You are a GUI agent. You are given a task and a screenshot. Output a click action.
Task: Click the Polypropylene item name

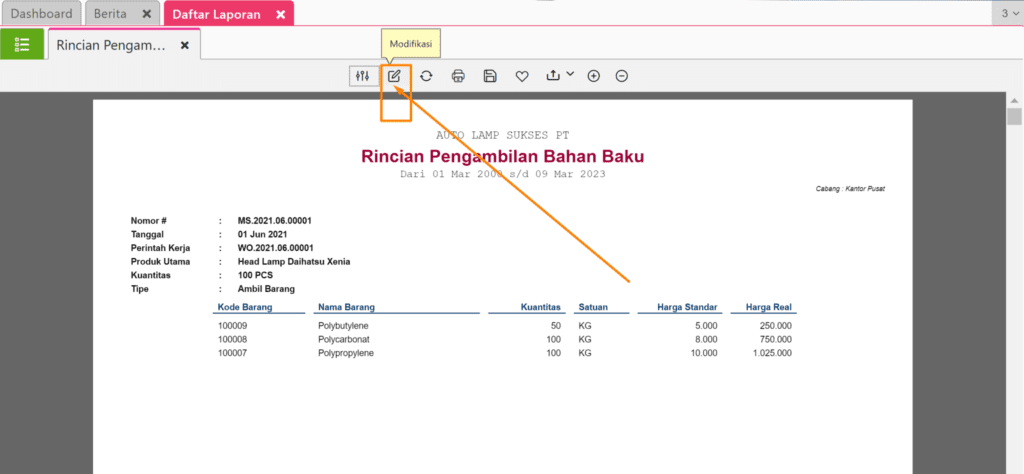click(x=346, y=353)
